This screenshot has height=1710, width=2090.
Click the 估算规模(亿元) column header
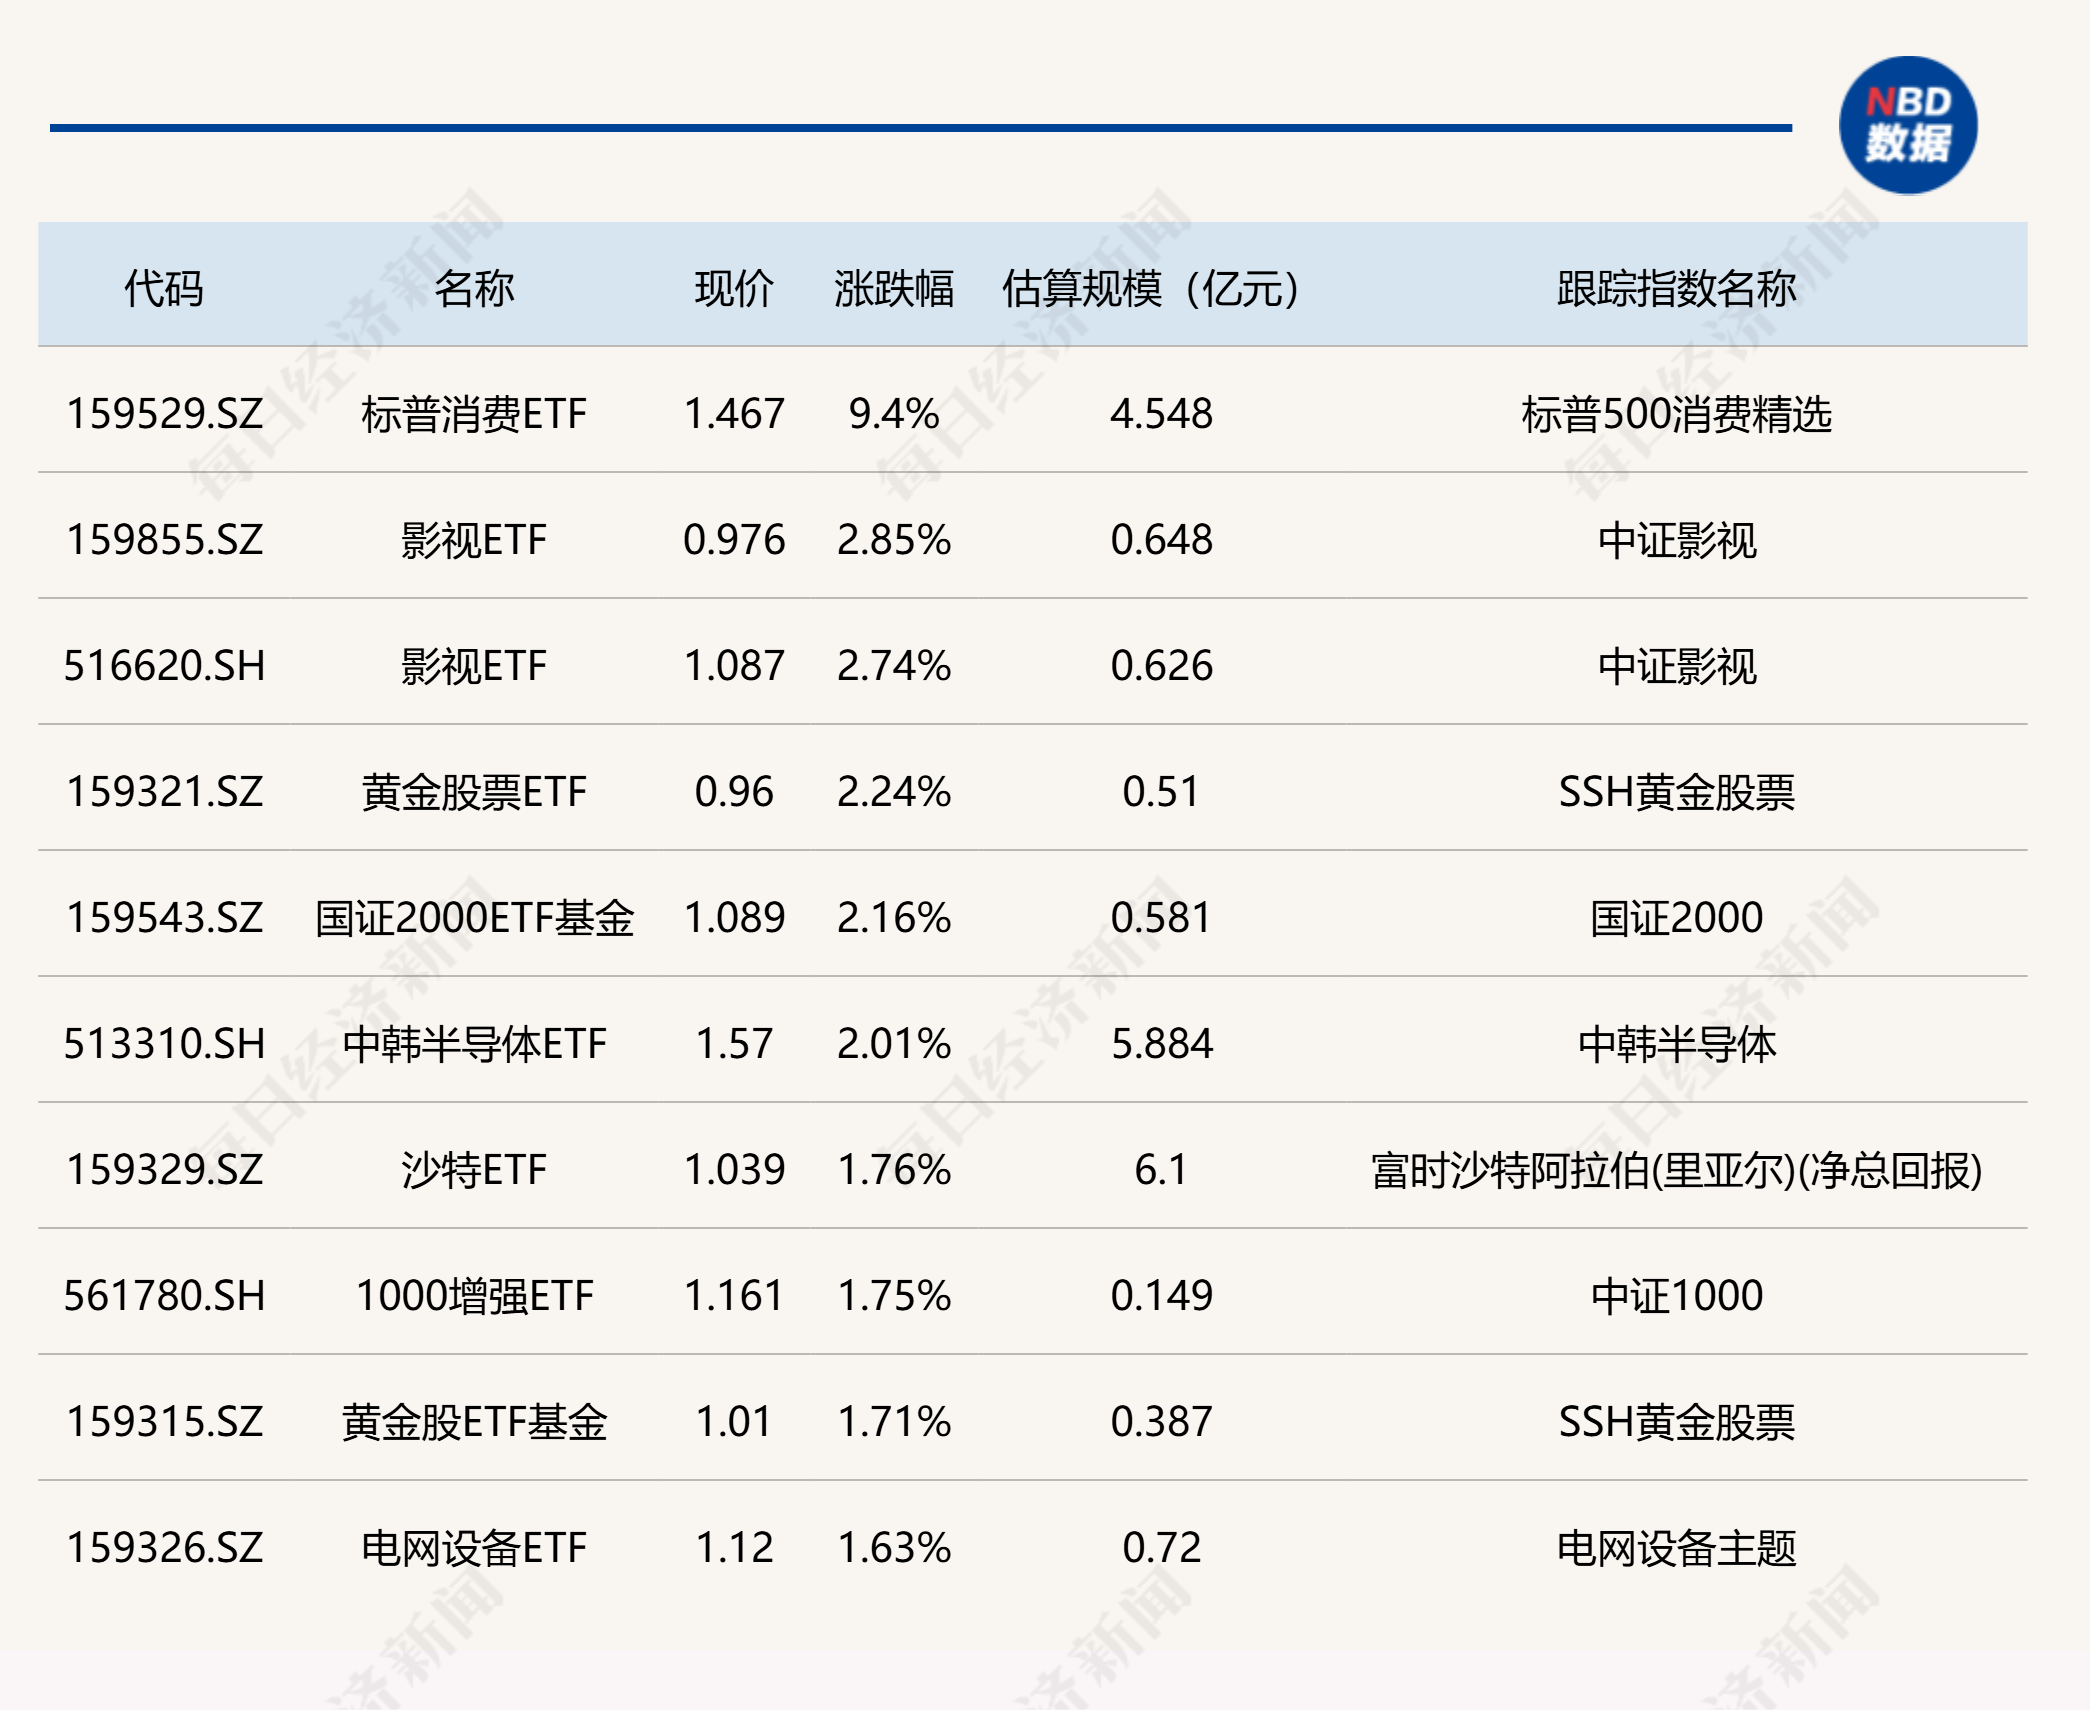click(1150, 289)
